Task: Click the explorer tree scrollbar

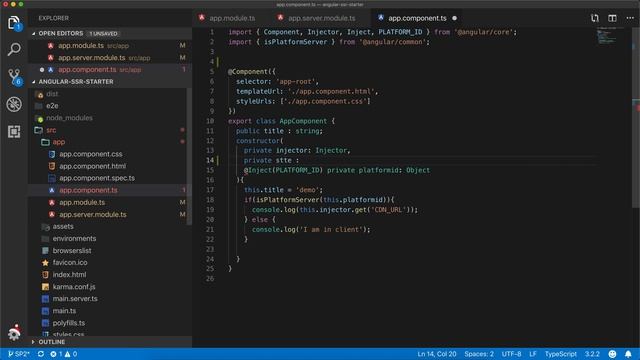Action: pos(189,156)
